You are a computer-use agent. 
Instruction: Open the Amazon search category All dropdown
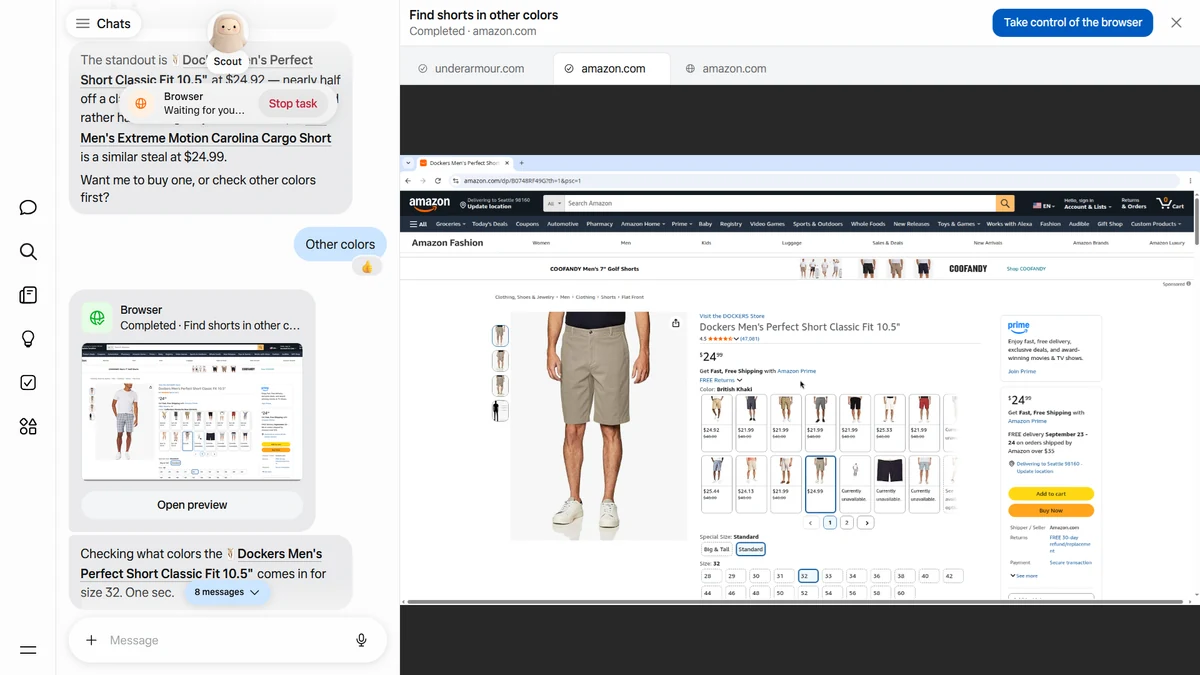coord(555,203)
